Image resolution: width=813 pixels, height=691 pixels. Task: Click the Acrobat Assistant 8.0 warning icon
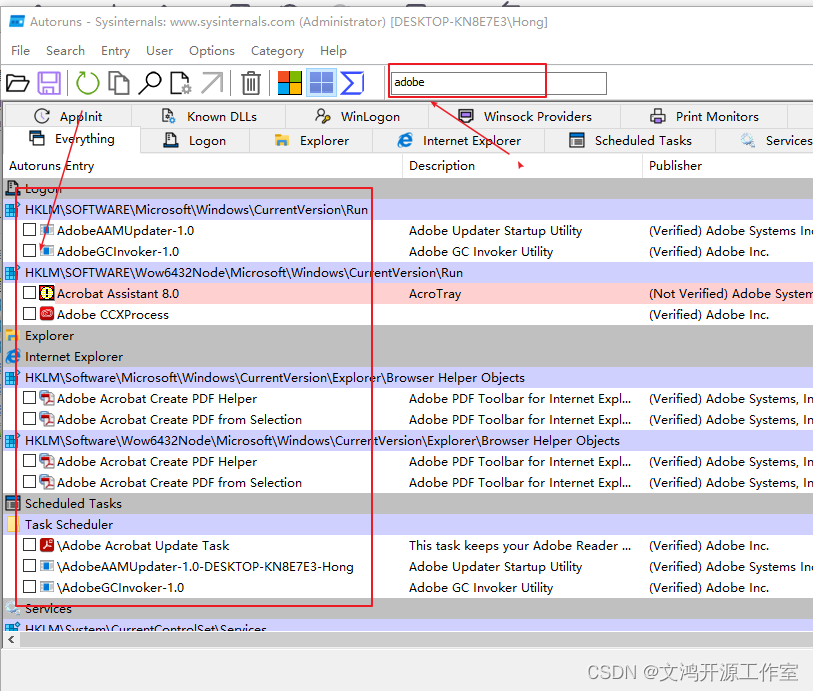(47, 293)
